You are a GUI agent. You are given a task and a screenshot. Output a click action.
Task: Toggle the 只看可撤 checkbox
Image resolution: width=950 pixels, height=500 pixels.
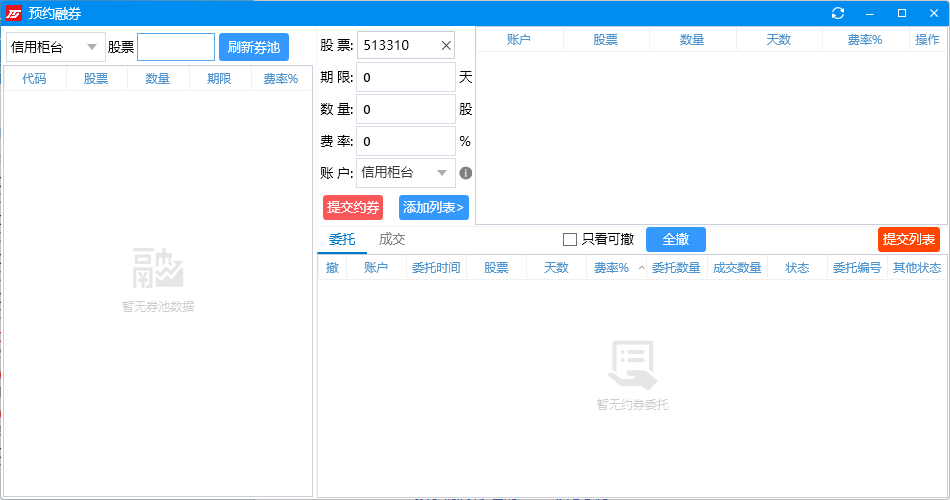point(570,239)
